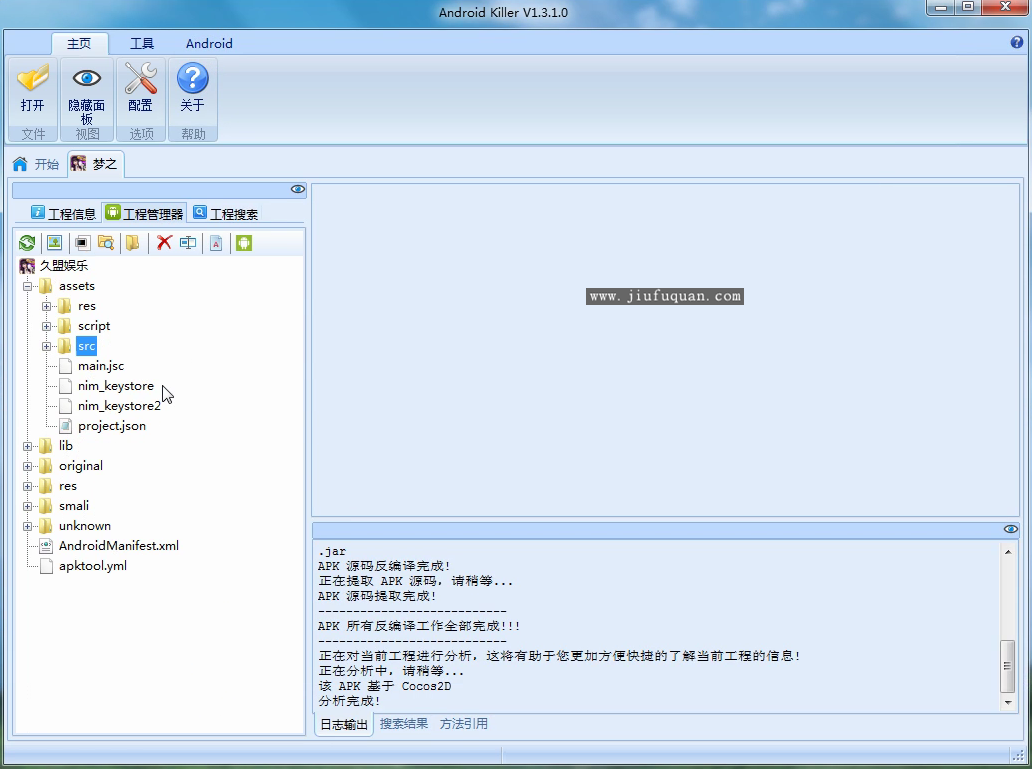The height and width of the screenshot is (769, 1032).
Task: Expand the top-level res folder node
Action: coord(28,487)
